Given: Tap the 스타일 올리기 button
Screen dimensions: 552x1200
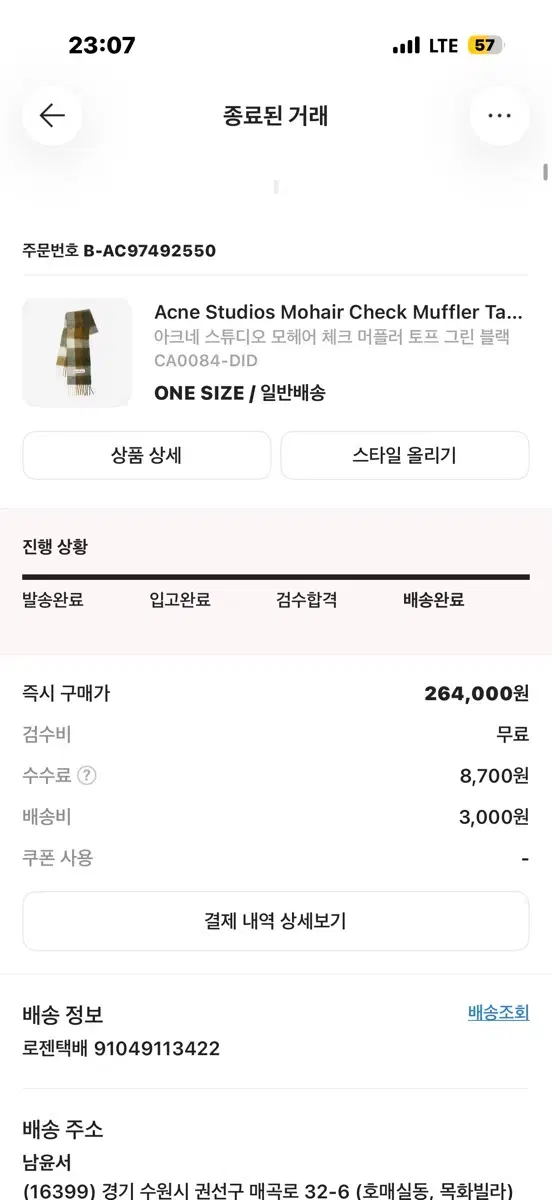Looking at the screenshot, I should pyautogui.click(x=405, y=455).
